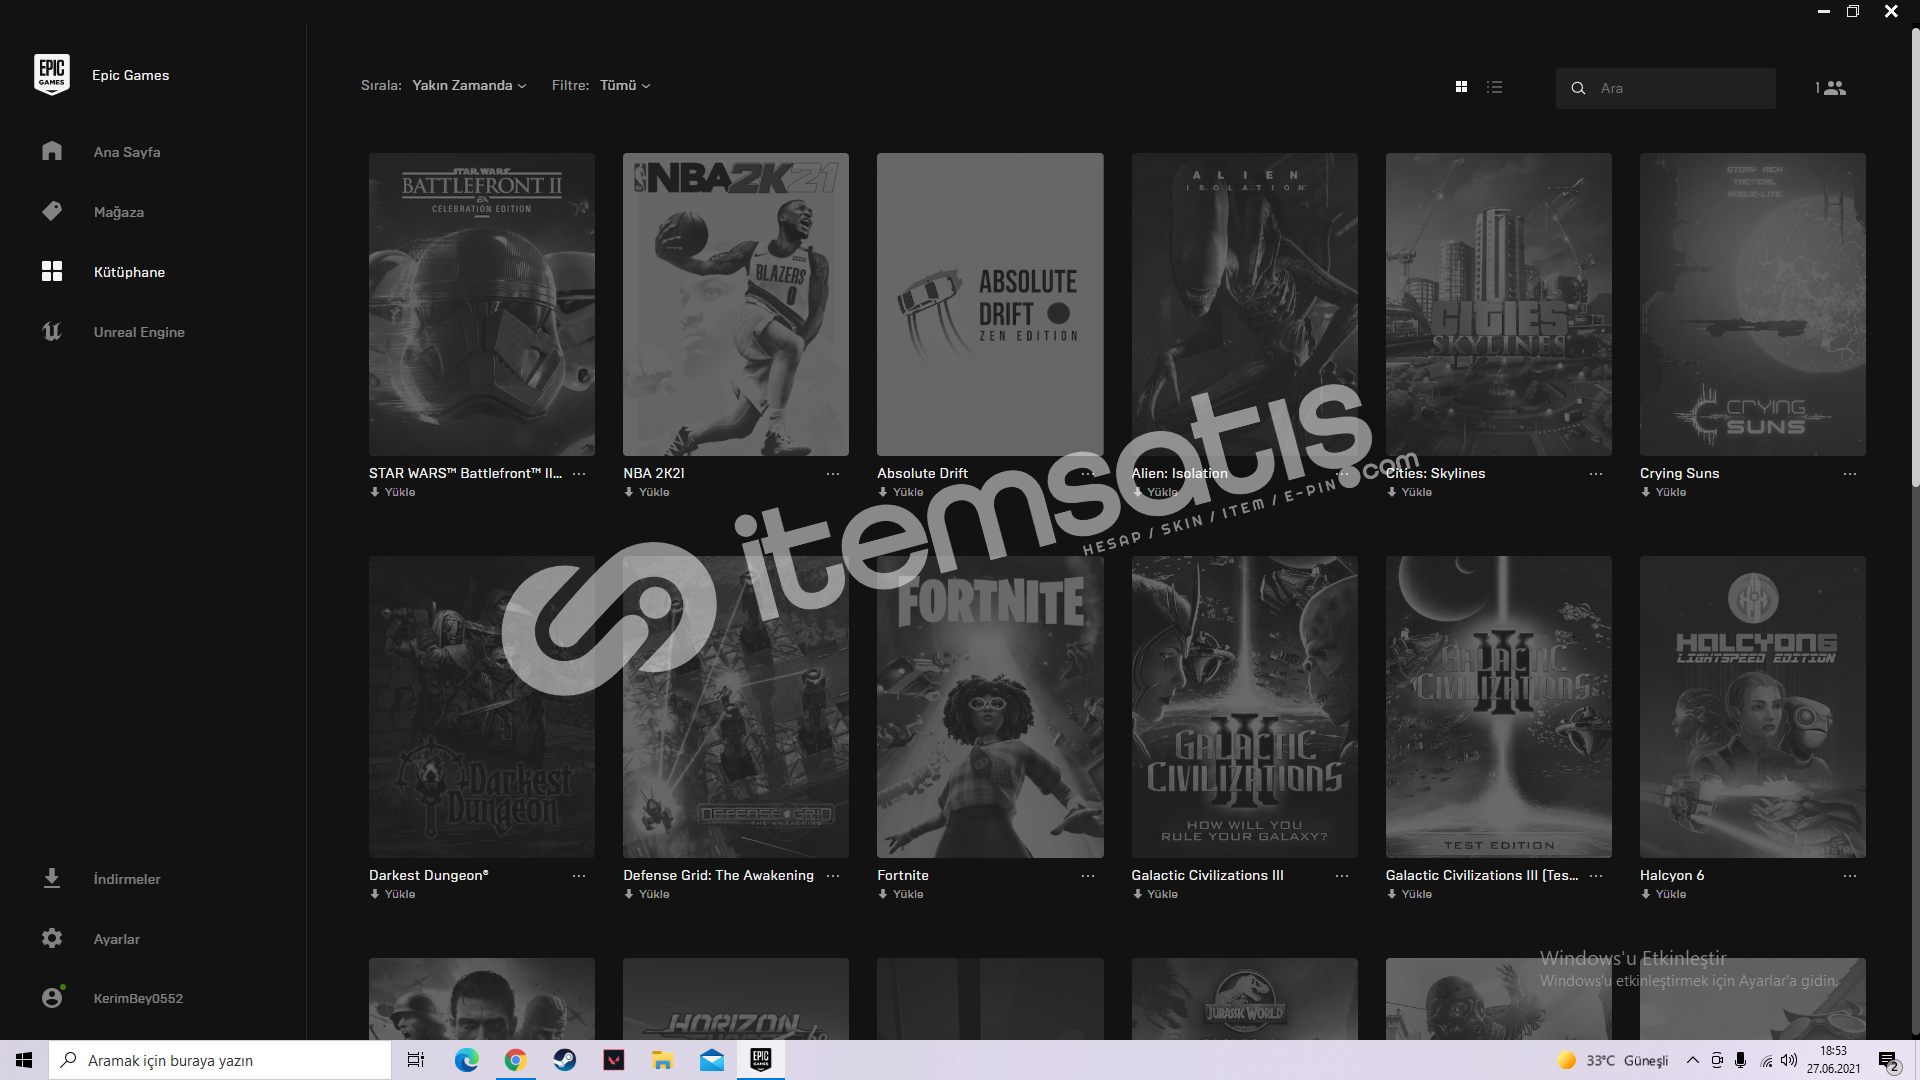Open Task View in taskbar
This screenshot has height=1080, width=1920.
(416, 1060)
